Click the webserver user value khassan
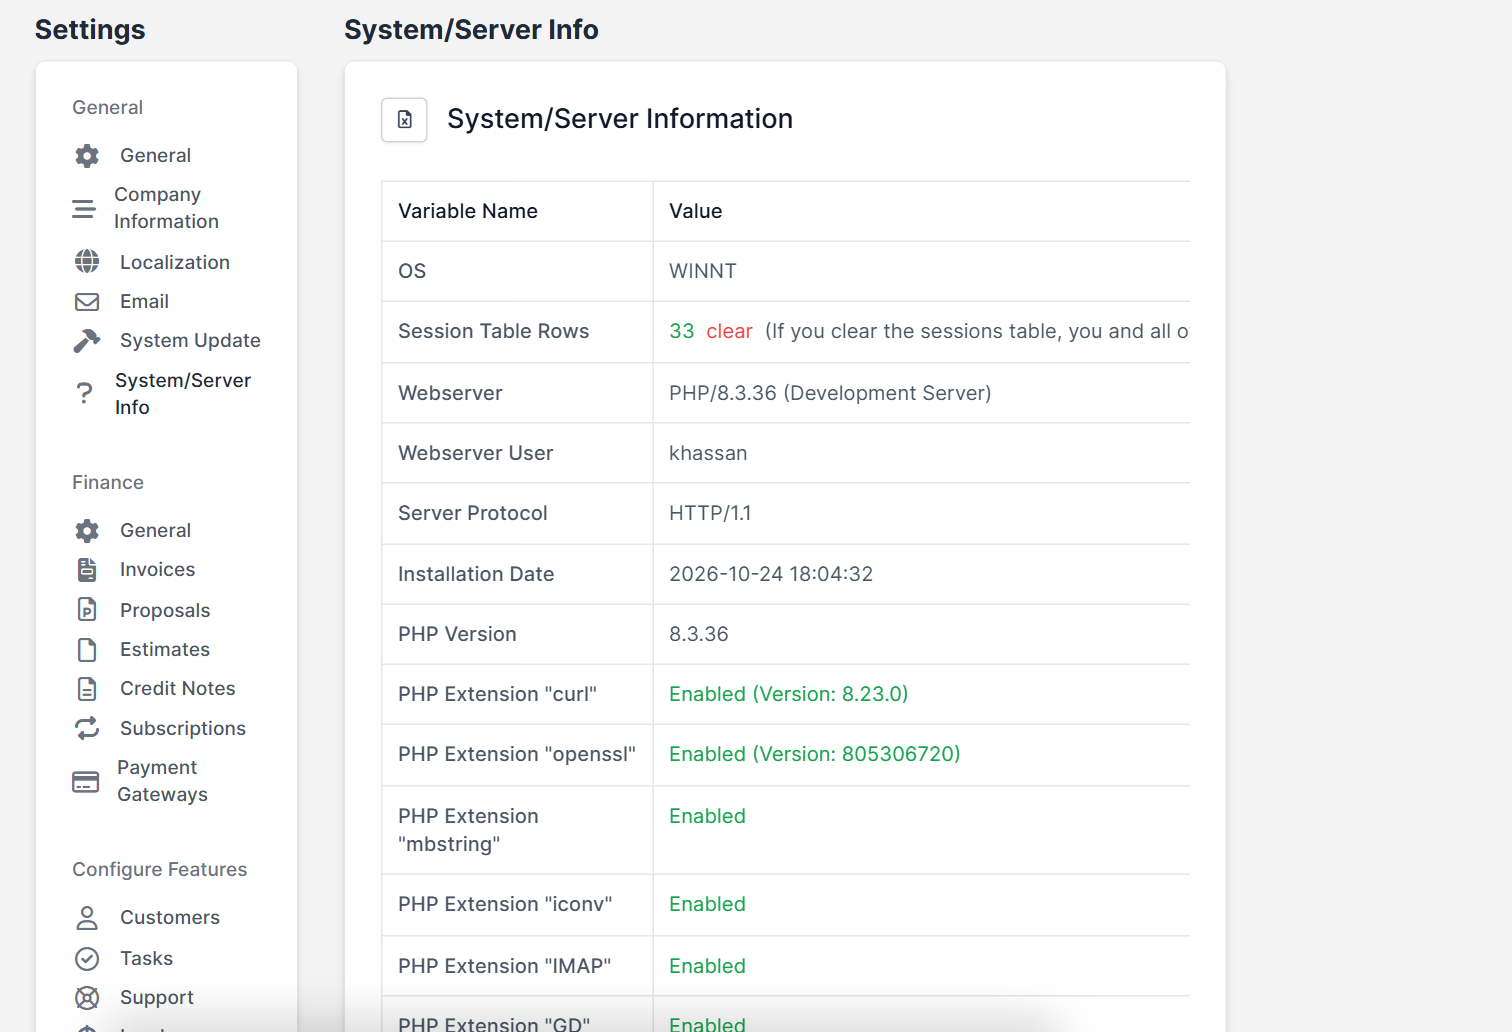1512x1032 pixels. point(708,454)
